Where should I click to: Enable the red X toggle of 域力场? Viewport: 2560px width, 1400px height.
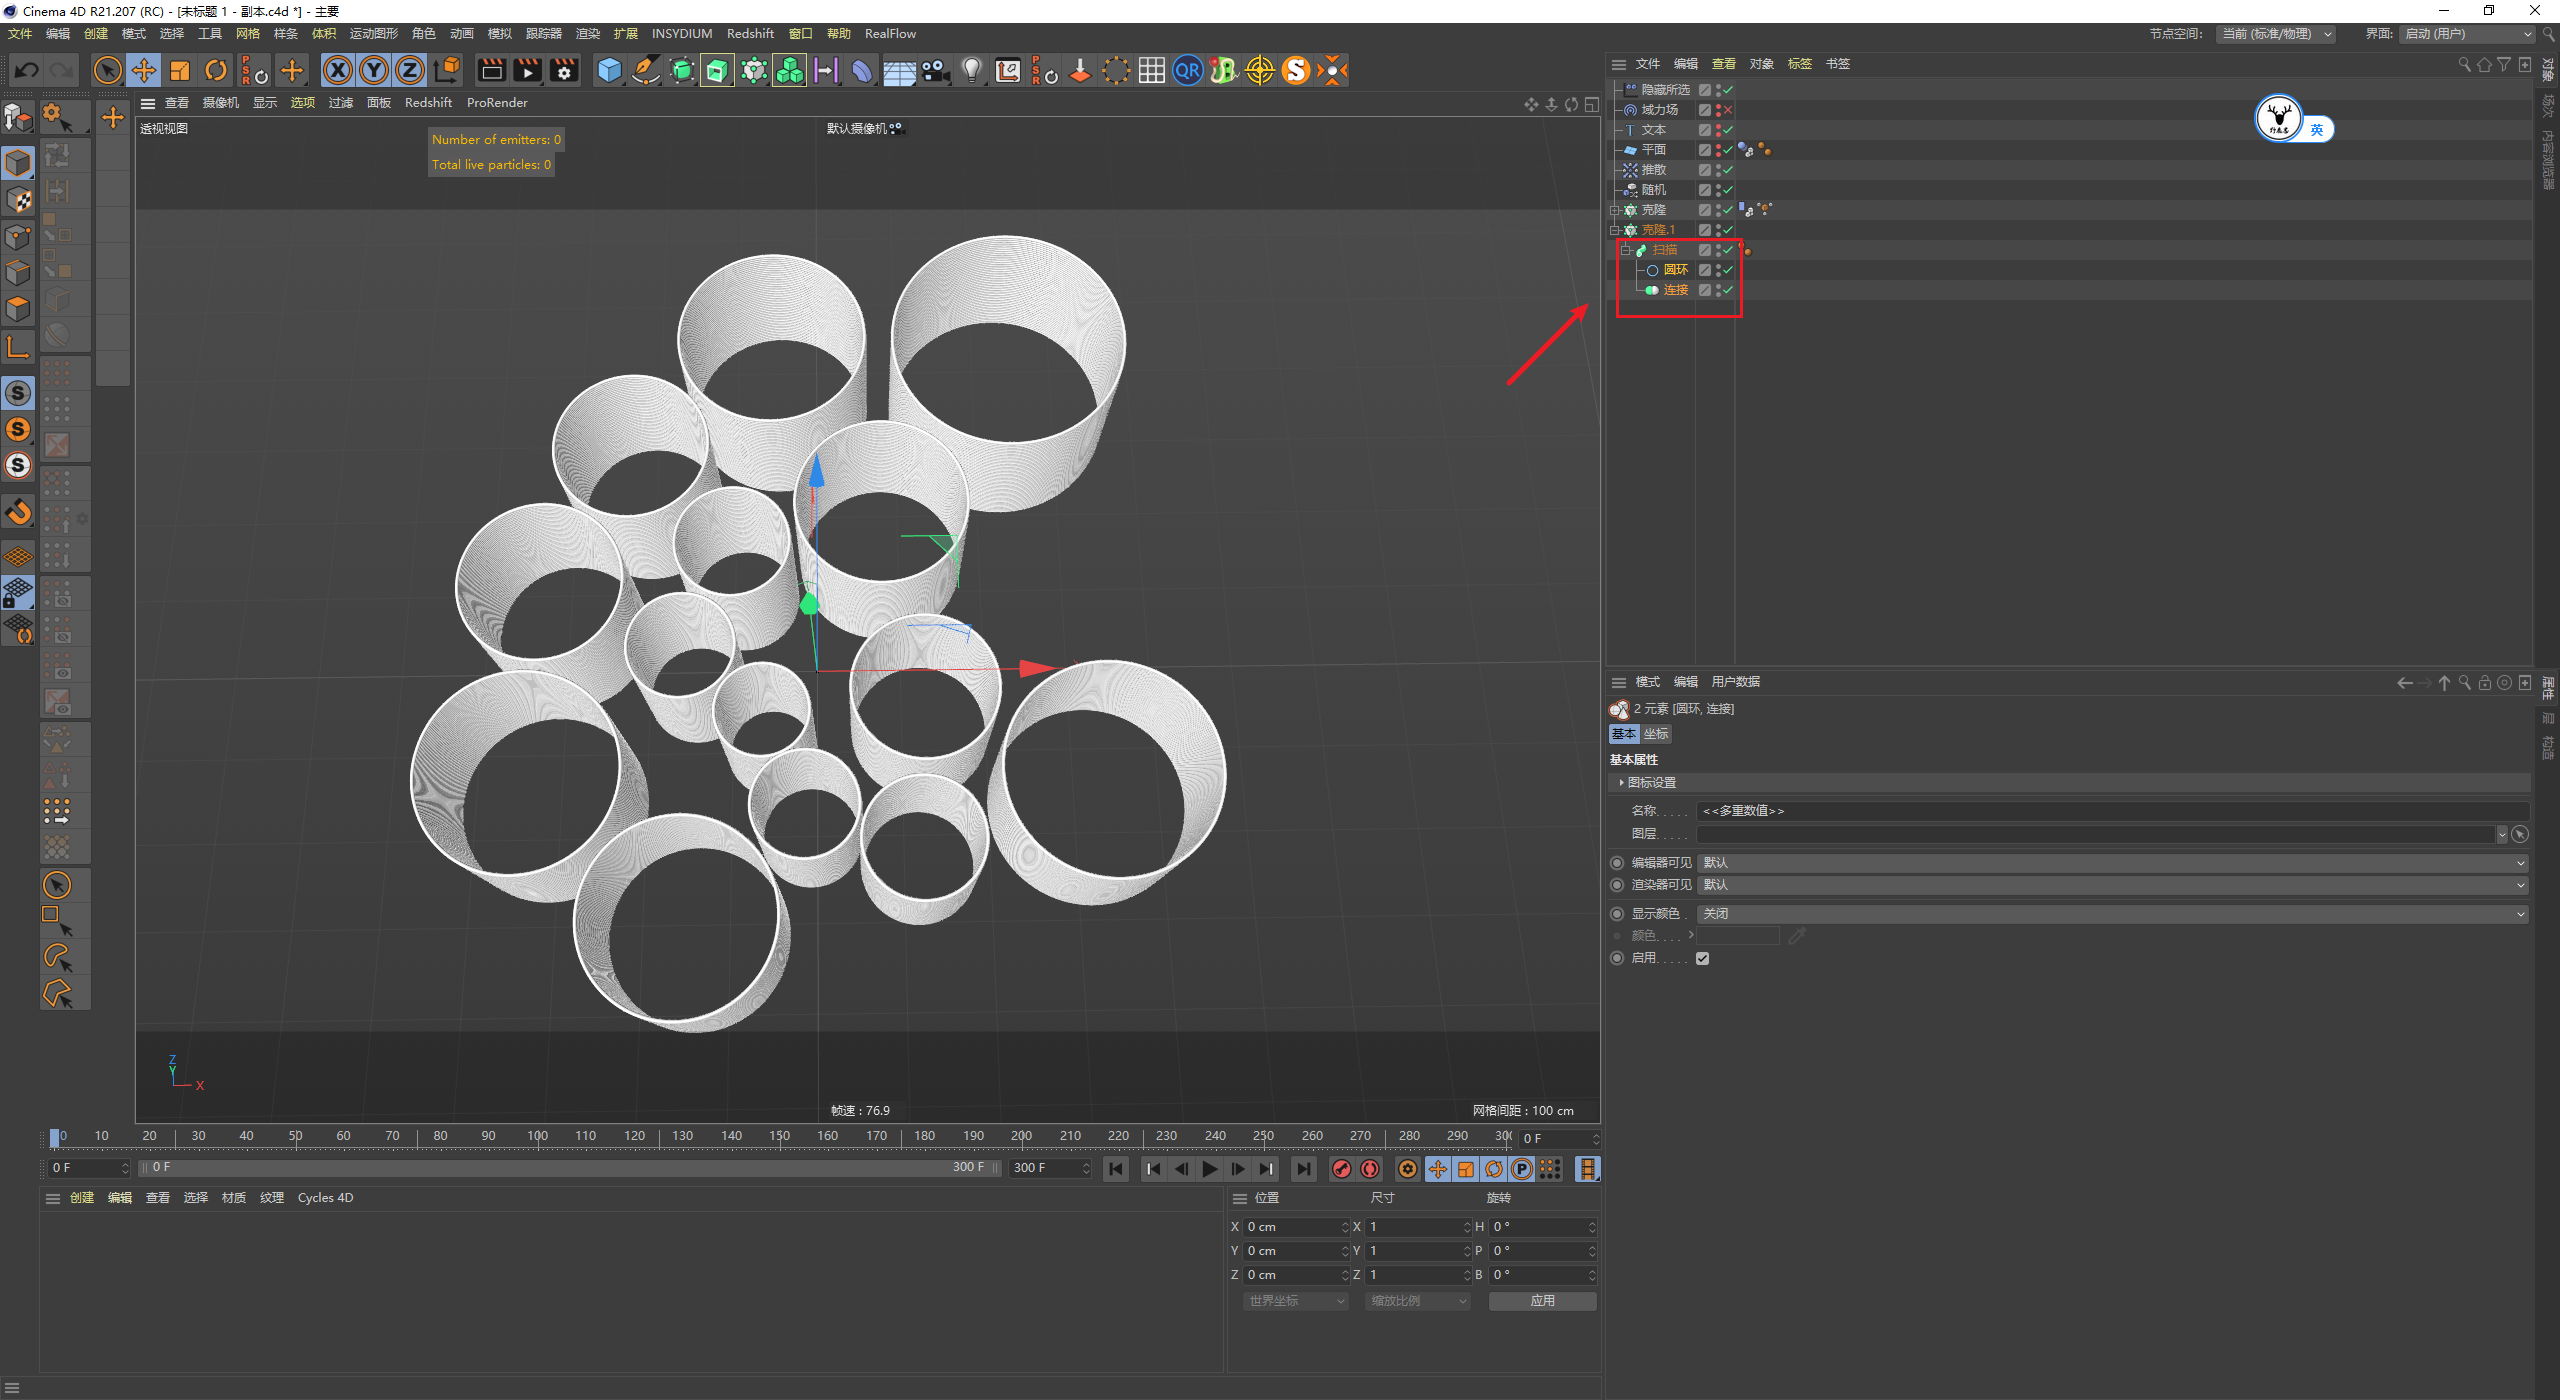1728,110
